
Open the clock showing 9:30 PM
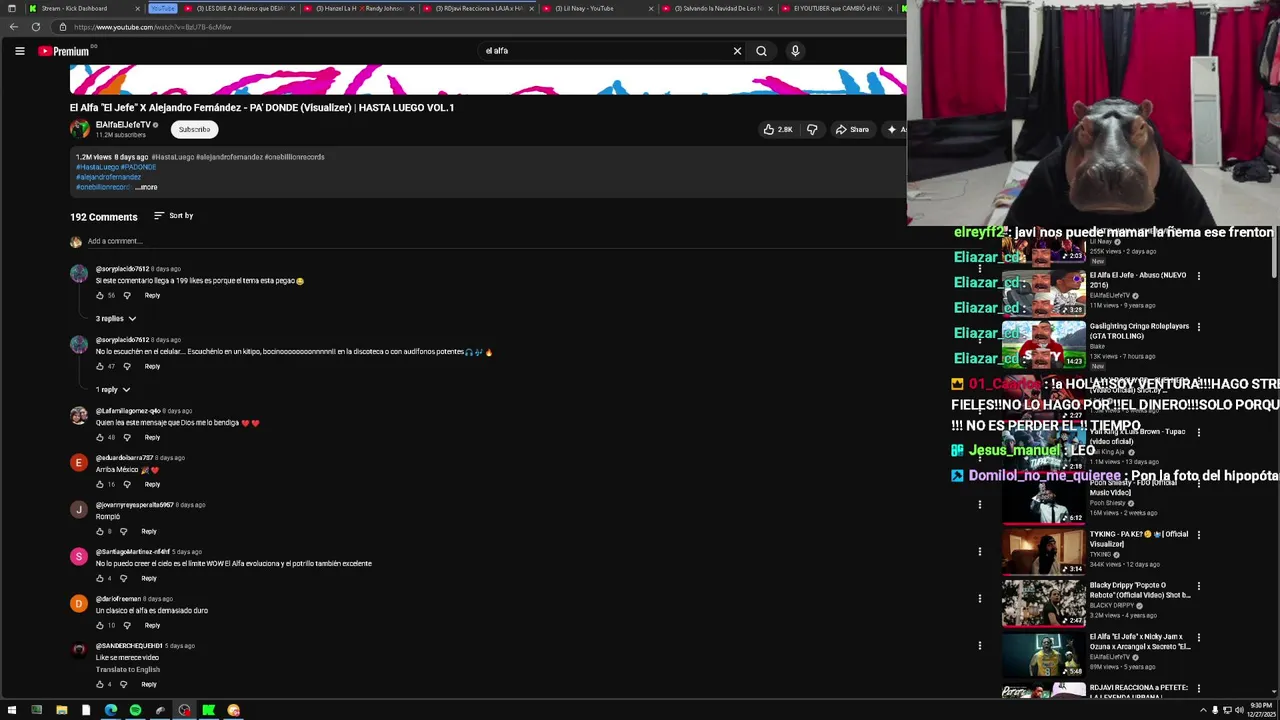pyautogui.click(x=1259, y=710)
